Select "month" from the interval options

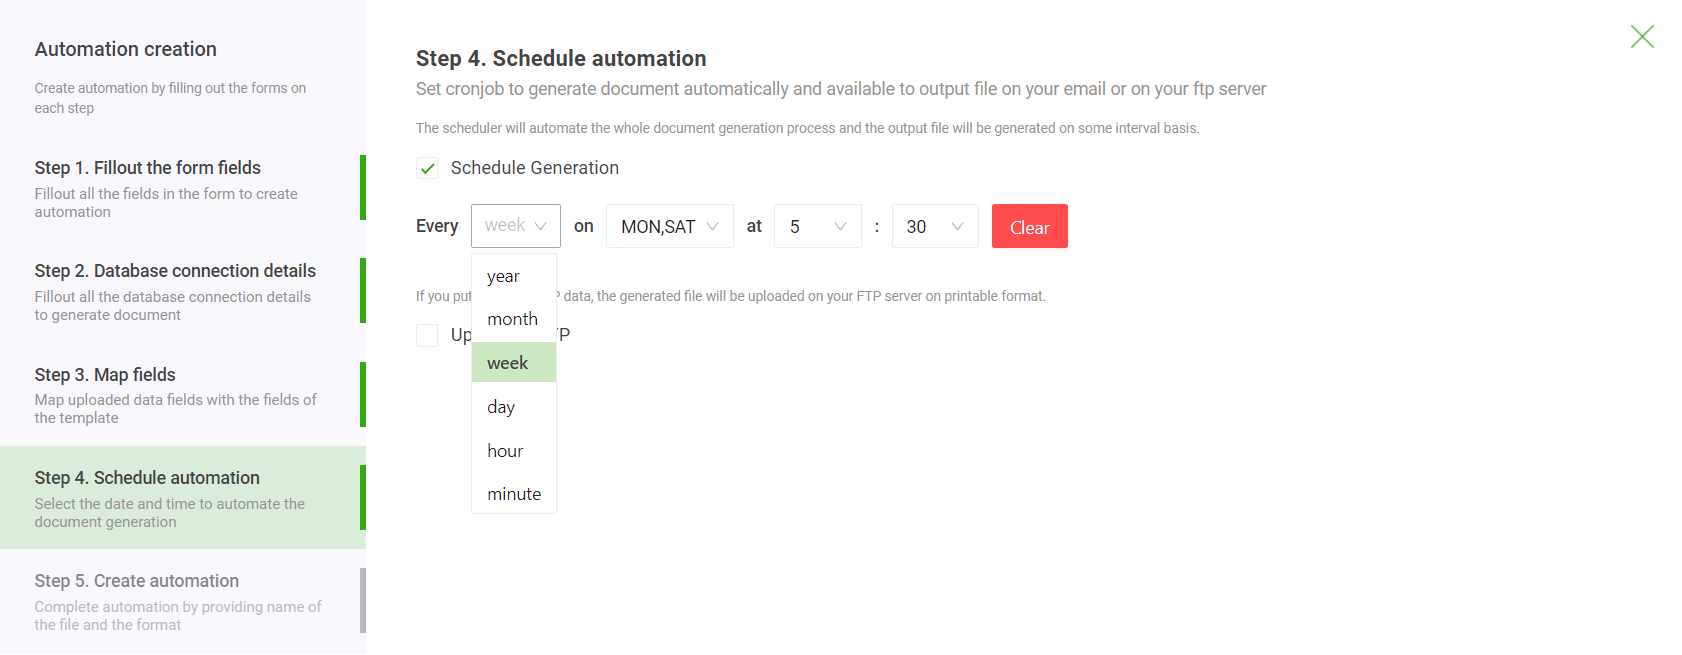[512, 318]
